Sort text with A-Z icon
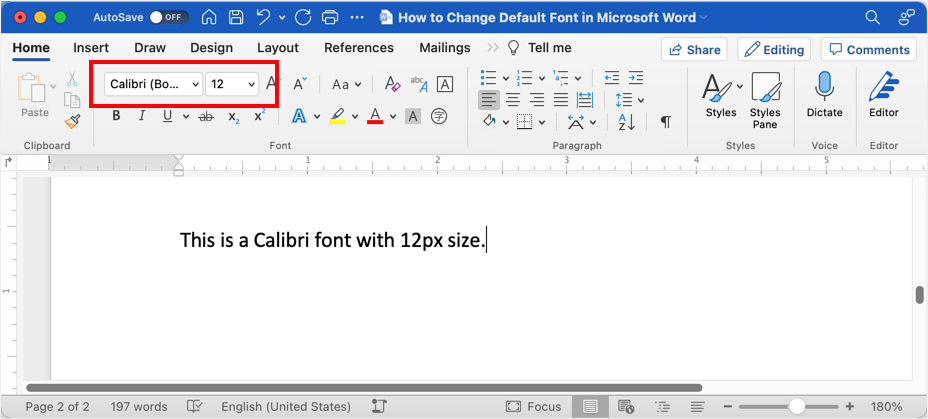This screenshot has width=928, height=419. [x=627, y=122]
